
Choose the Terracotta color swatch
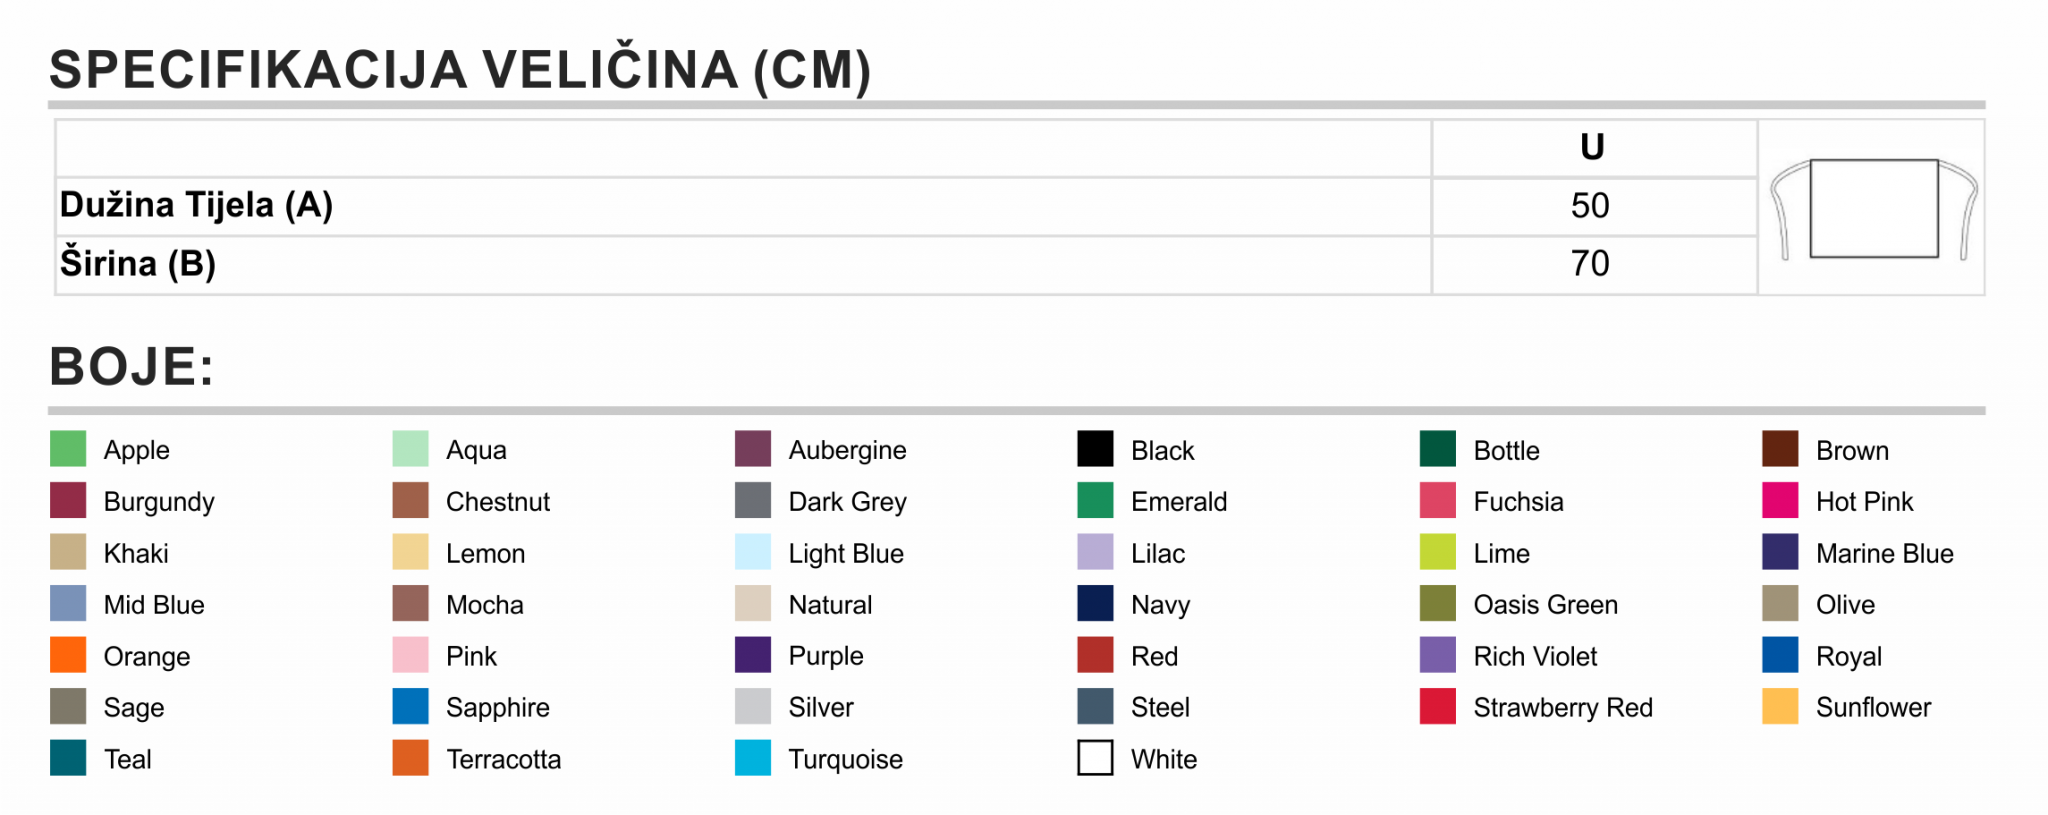pyautogui.click(x=410, y=758)
